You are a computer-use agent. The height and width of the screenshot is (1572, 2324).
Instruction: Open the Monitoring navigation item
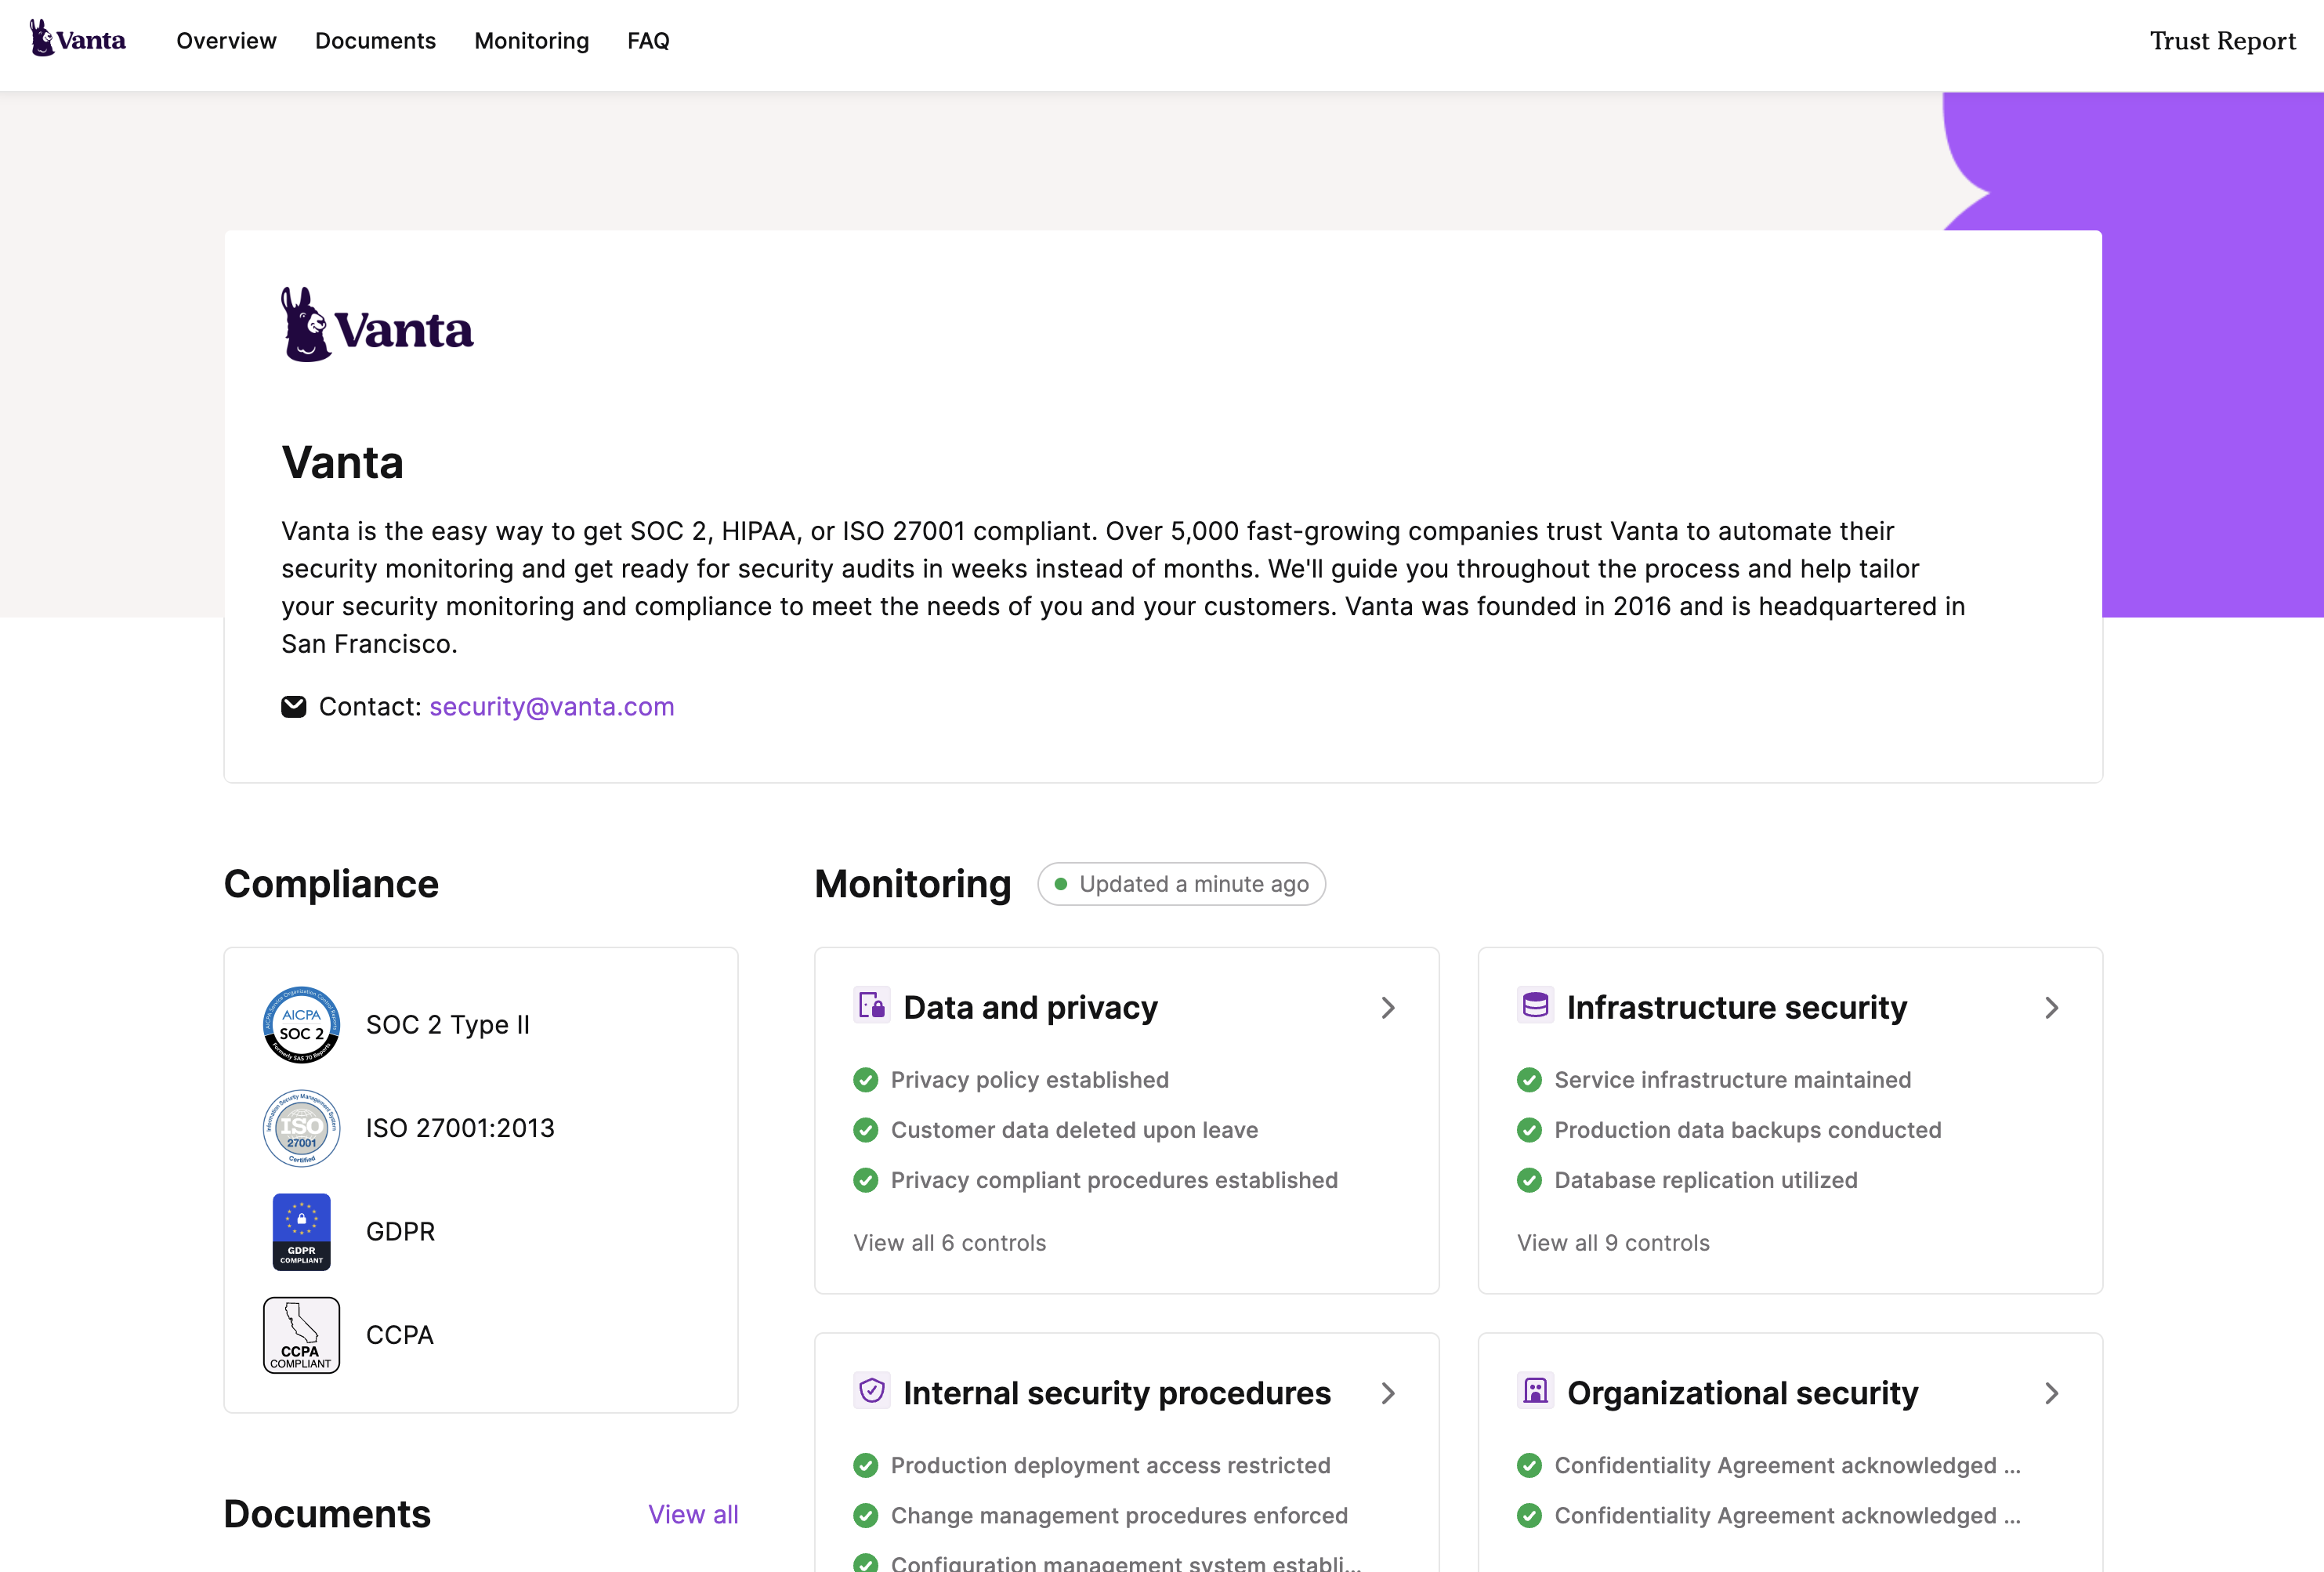tap(531, 41)
